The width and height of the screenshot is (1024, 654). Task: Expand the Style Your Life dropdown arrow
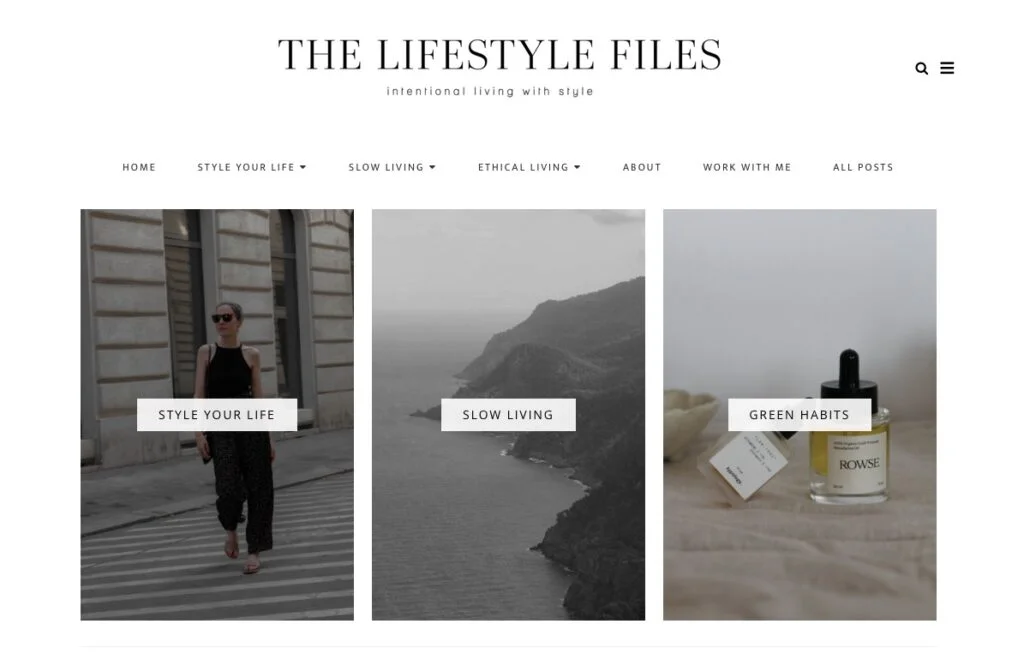click(x=303, y=167)
